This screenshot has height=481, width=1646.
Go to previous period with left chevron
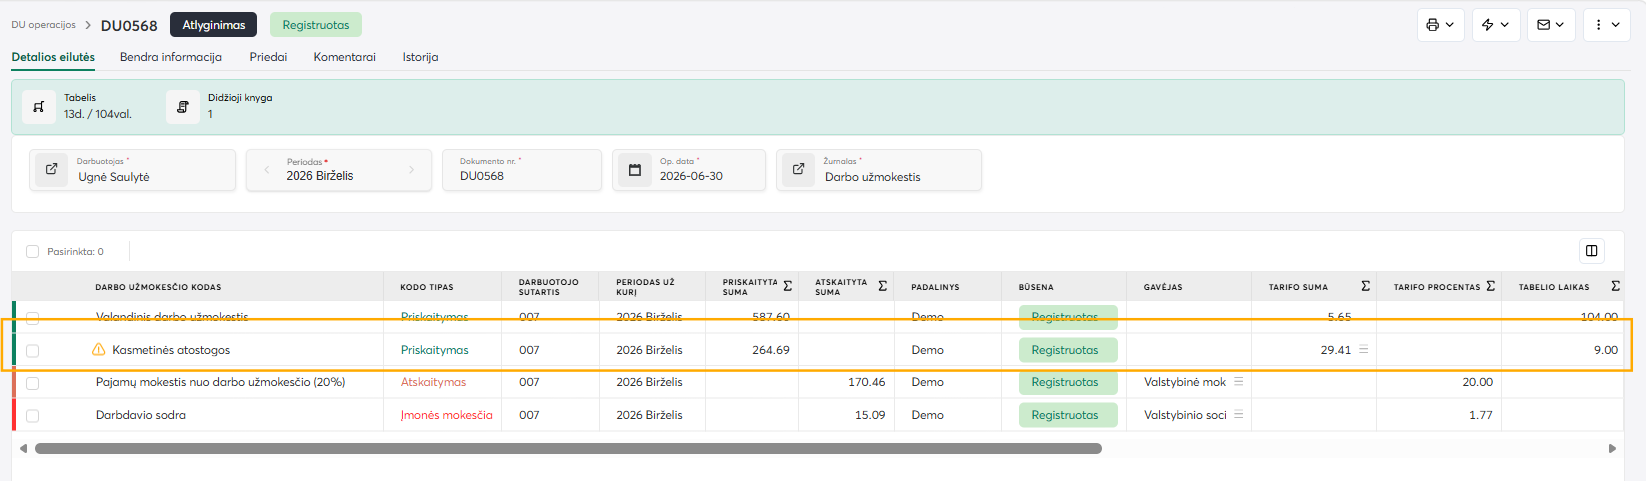point(267,170)
